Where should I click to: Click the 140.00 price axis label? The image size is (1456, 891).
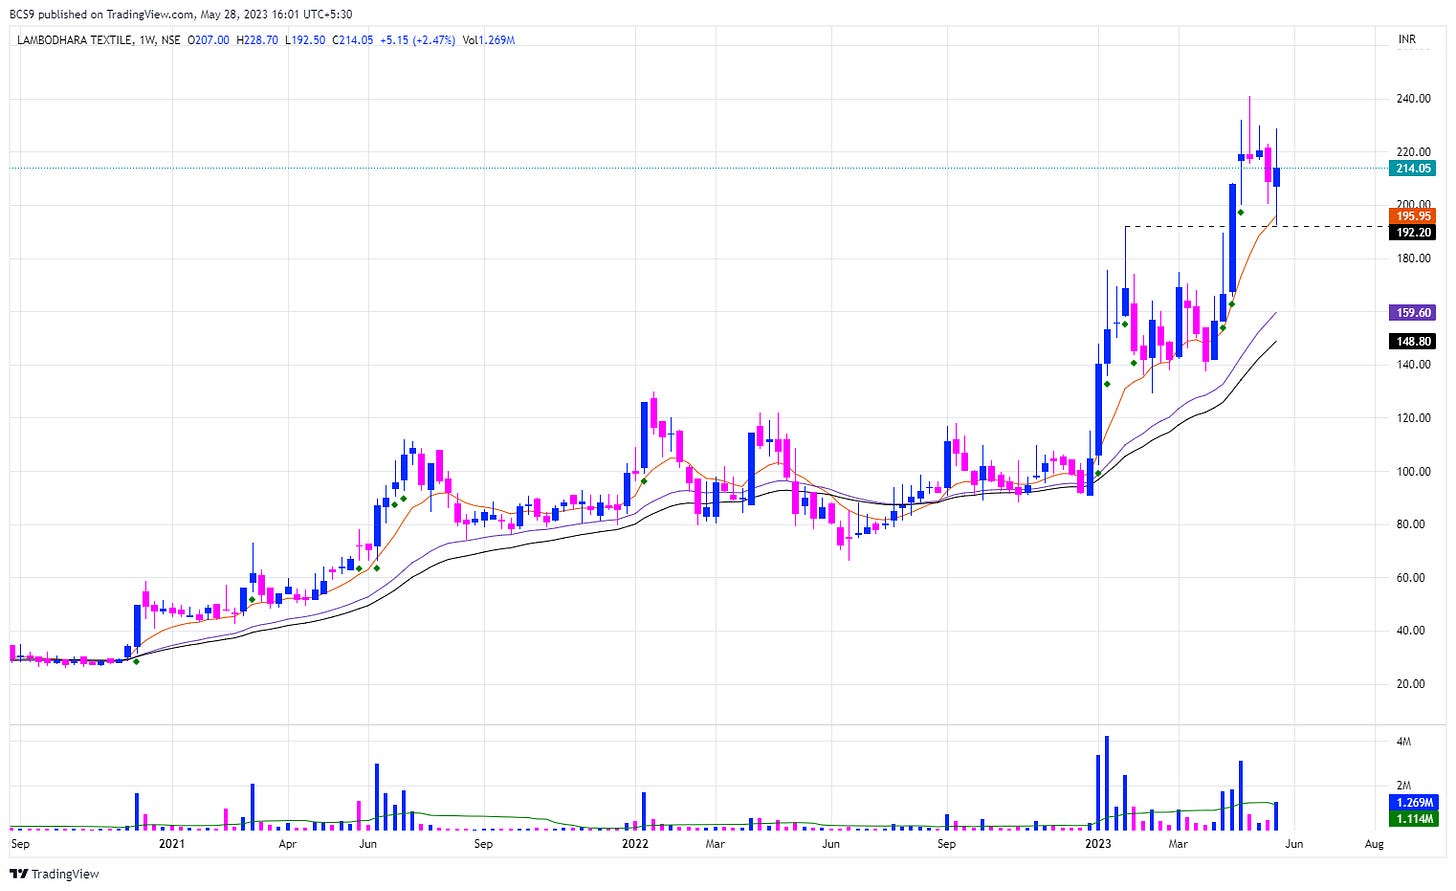[1413, 365]
